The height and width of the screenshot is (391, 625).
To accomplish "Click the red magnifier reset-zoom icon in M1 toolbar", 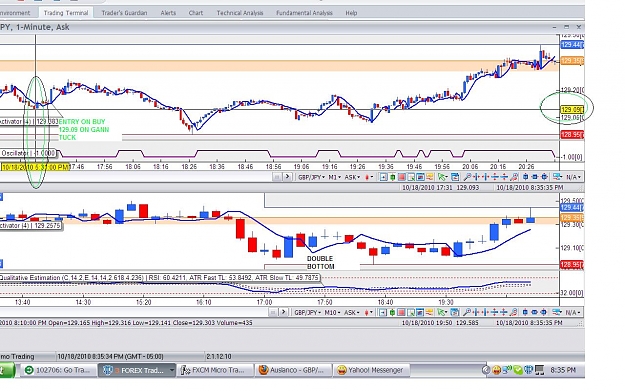I will 514,177.
